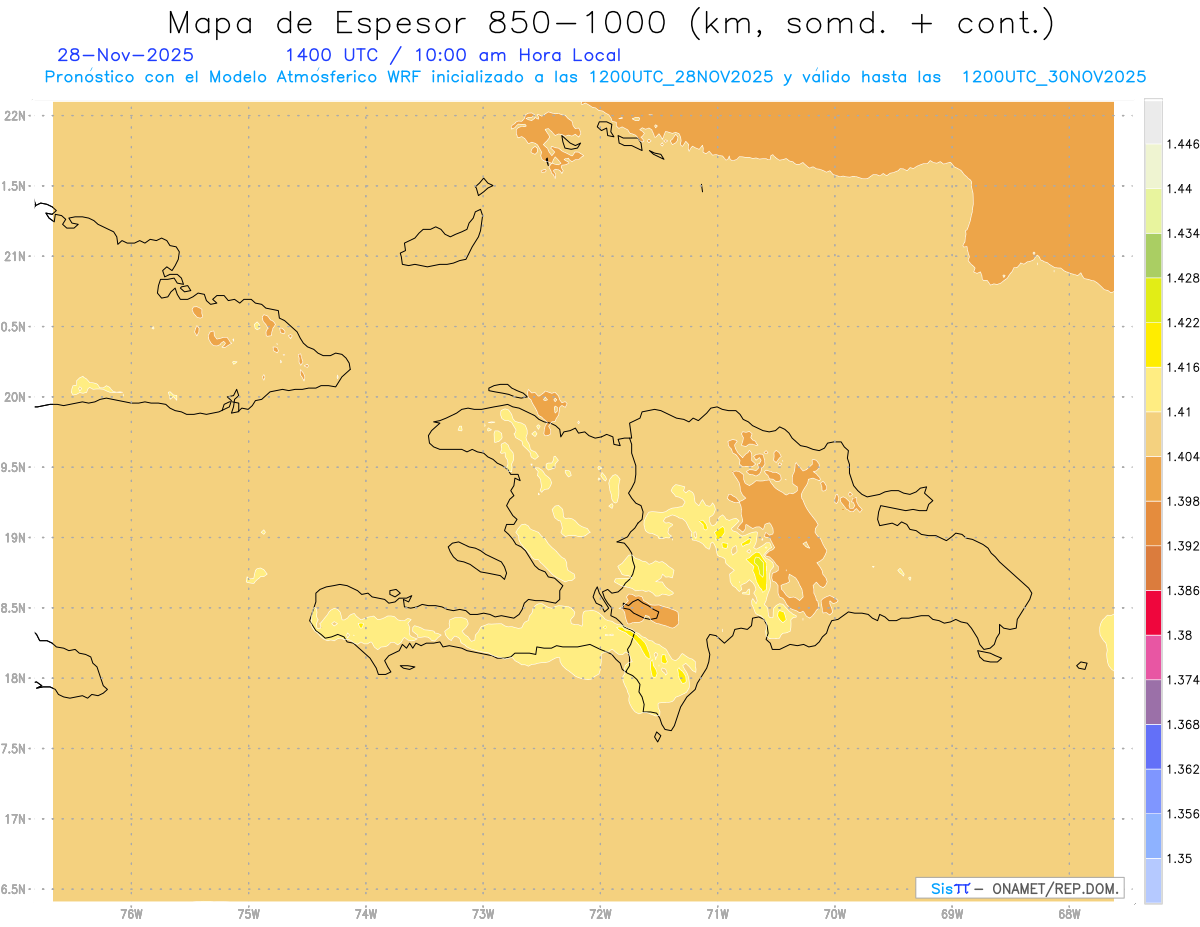The width and height of the screenshot is (1200, 927).
Task: Click the yellow-green swatch between 1.422 and 1.428
Action: [1153, 300]
